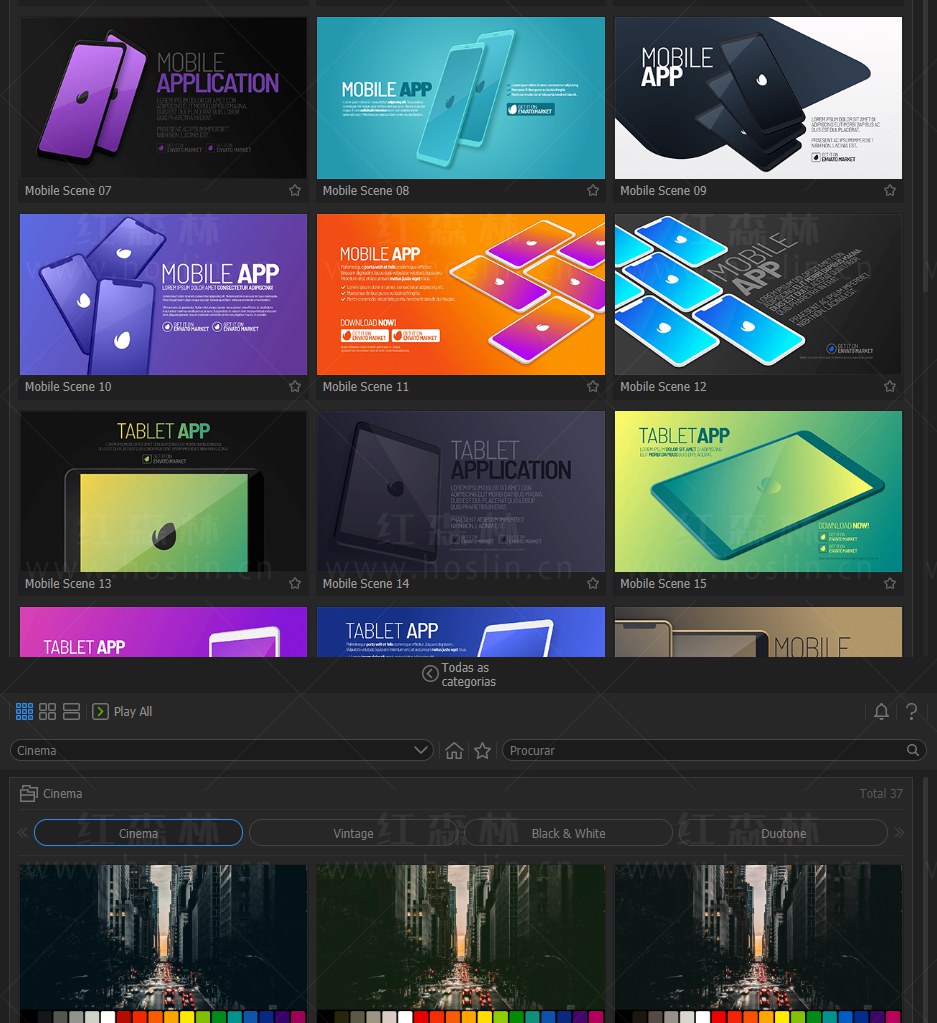Select the first Cinema color preset thumbnail
The height and width of the screenshot is (1023, 937).
pos(163,943)
